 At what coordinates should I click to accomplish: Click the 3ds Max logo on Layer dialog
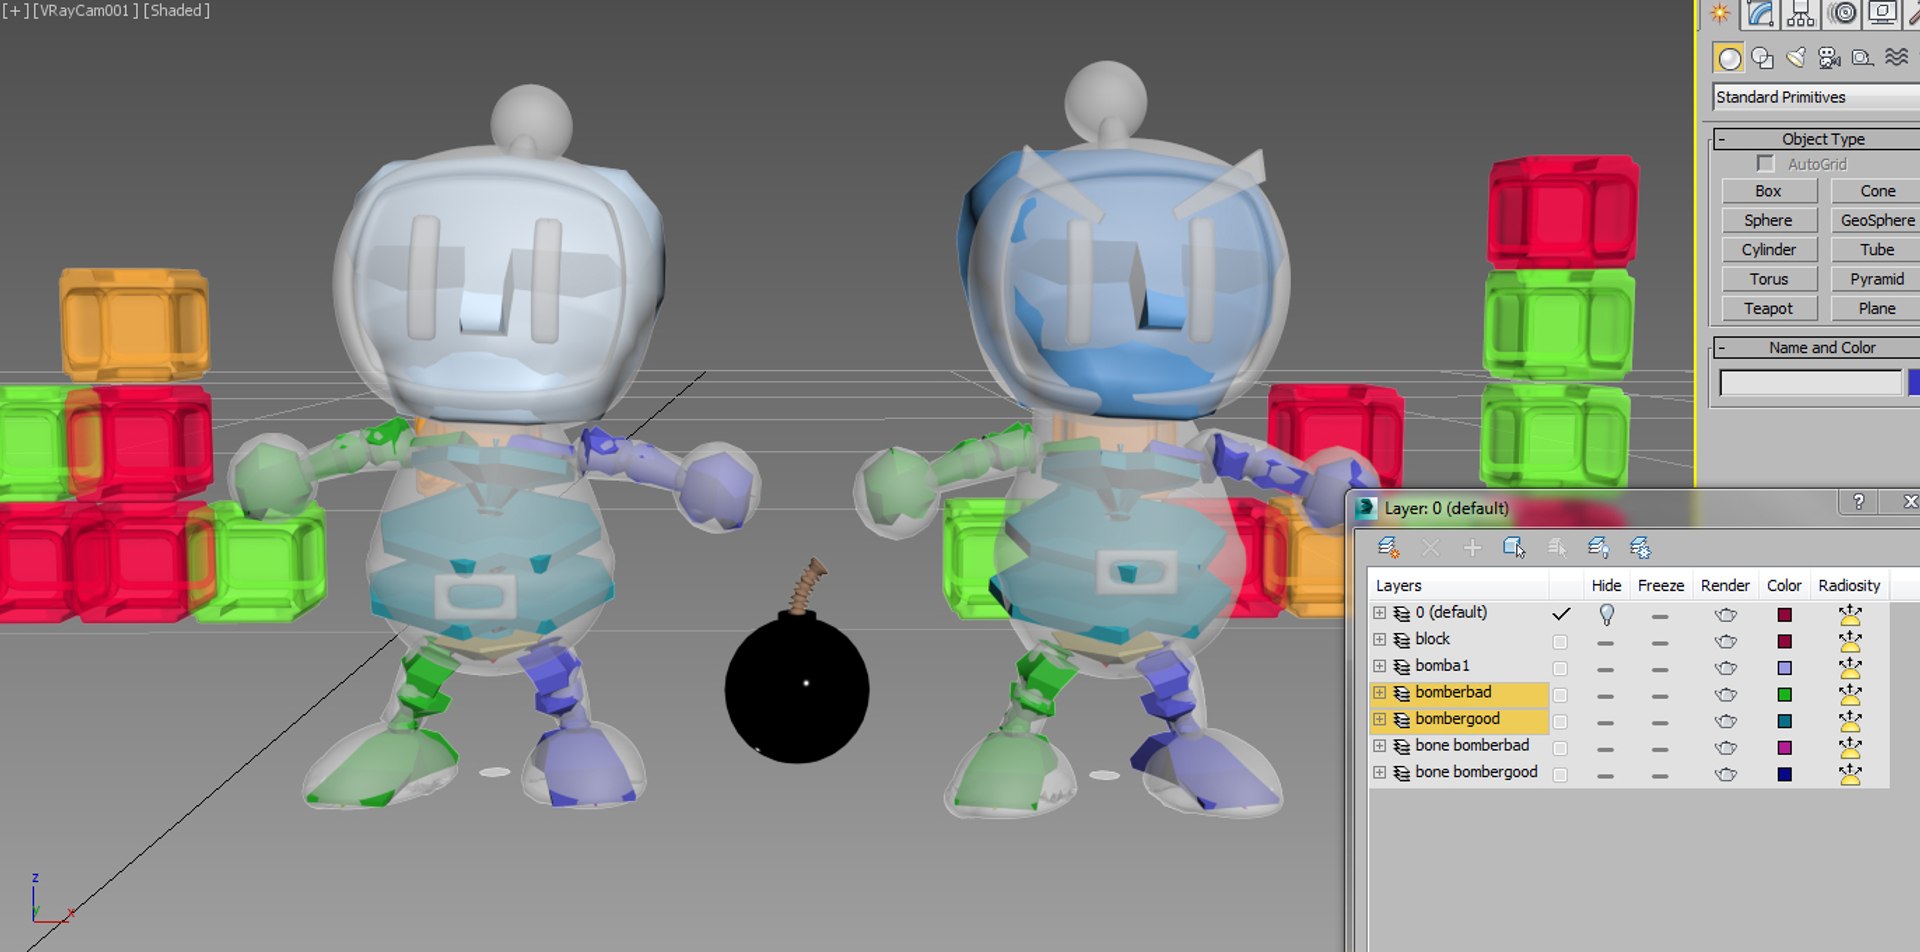click(x=1366, y=508)
